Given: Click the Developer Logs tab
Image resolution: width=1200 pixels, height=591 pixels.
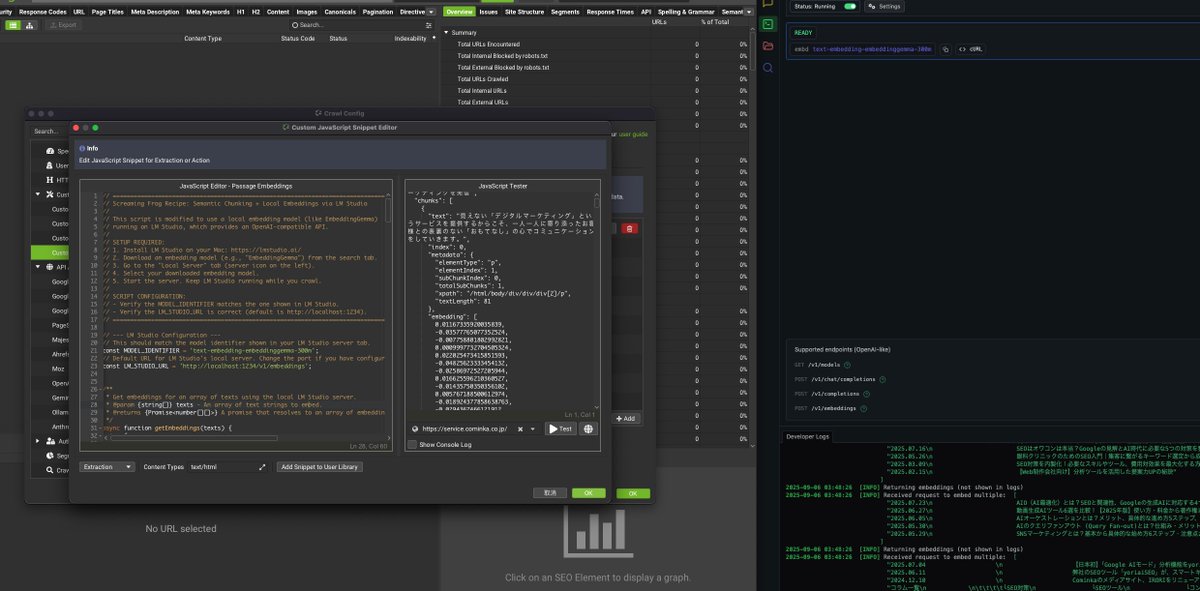Looking at the screenshot, I should point(808,436).
